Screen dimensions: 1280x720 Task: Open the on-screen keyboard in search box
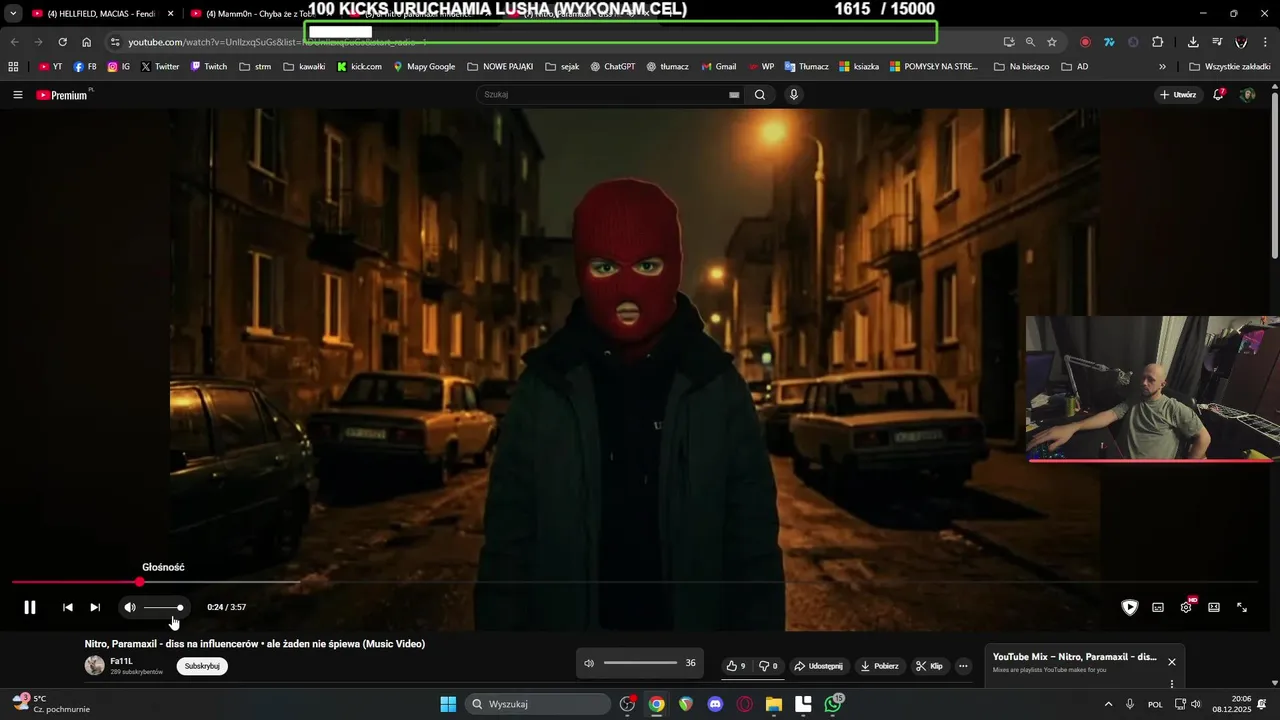tap(734, 95)
